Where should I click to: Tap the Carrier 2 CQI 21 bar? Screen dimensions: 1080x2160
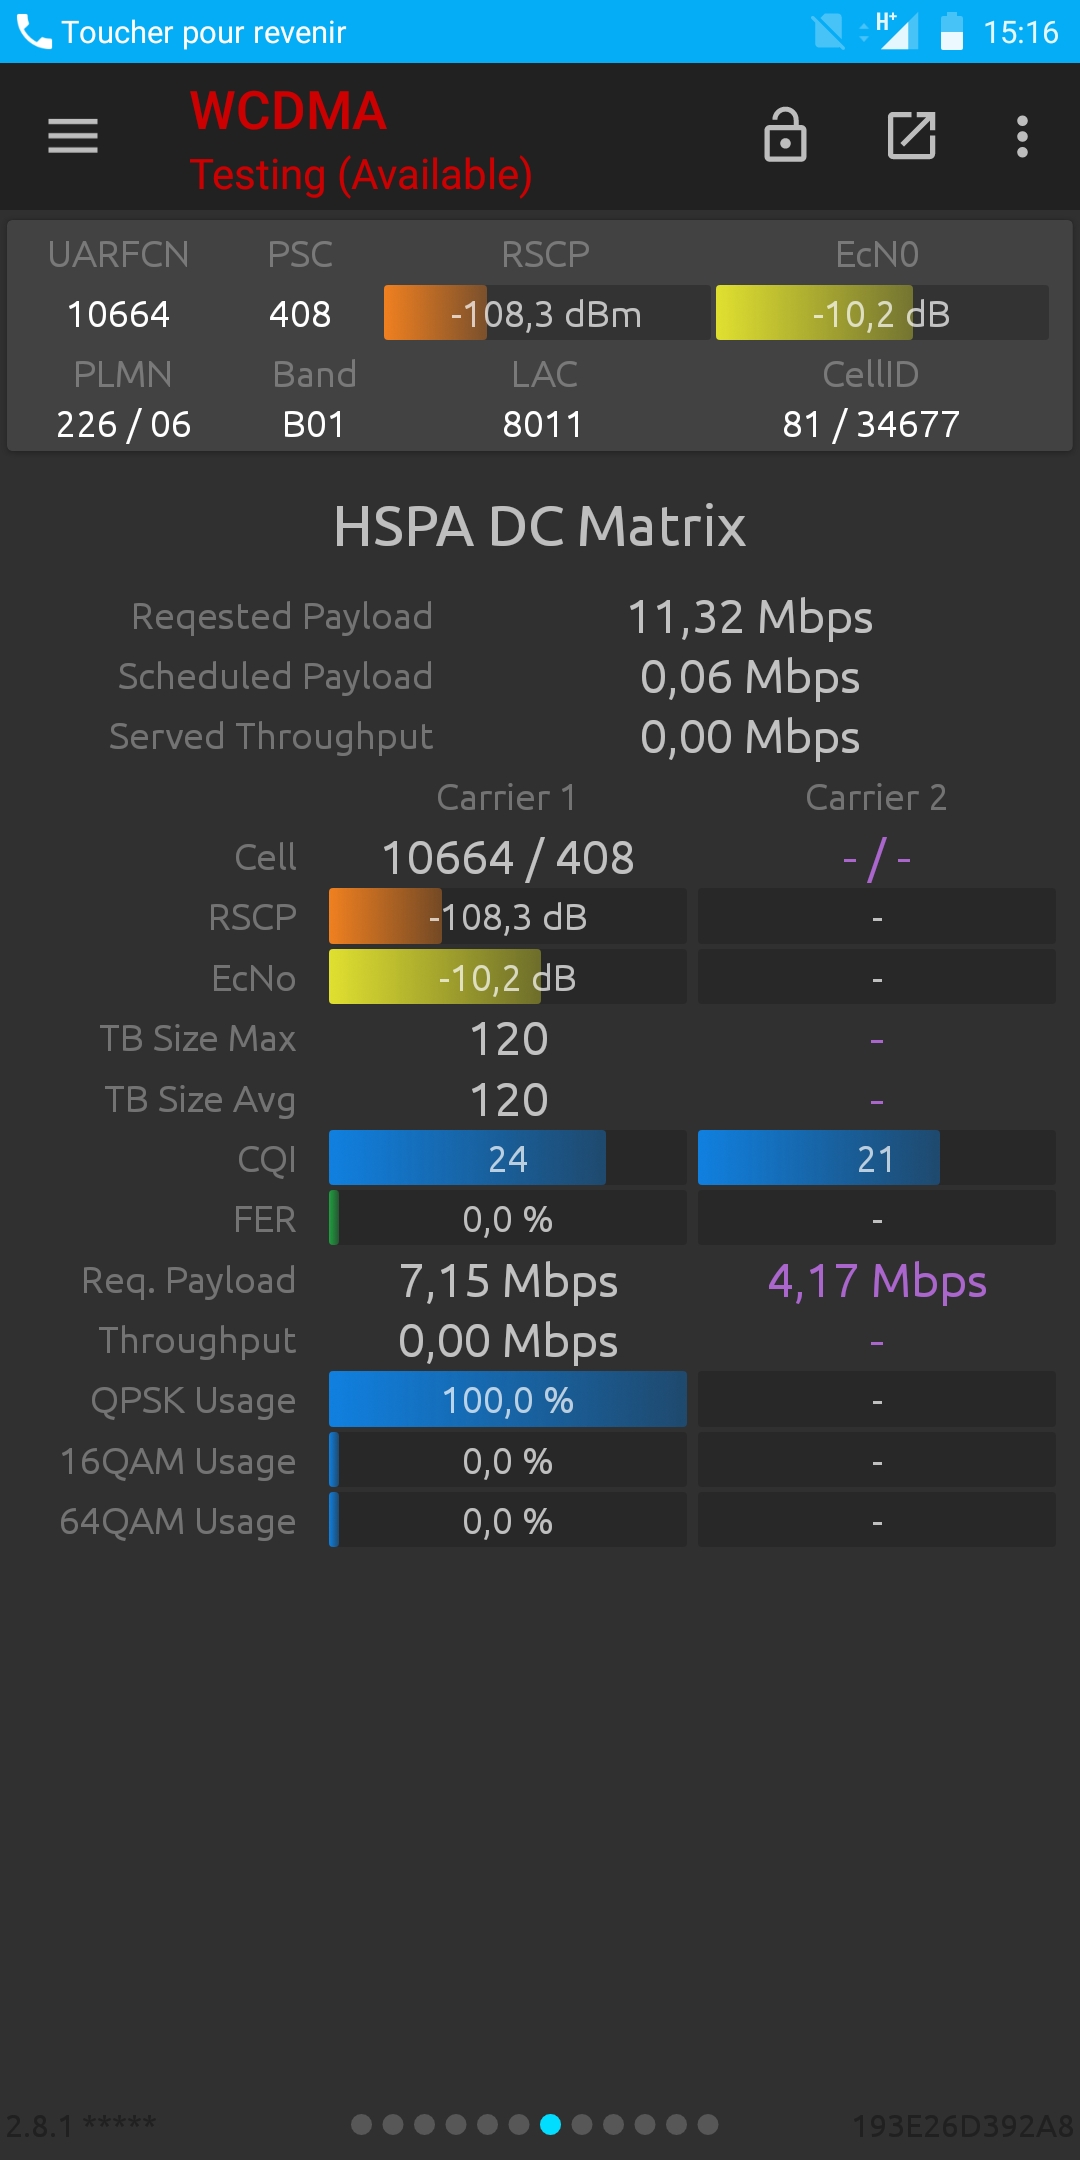click(x=877, y=1158)
